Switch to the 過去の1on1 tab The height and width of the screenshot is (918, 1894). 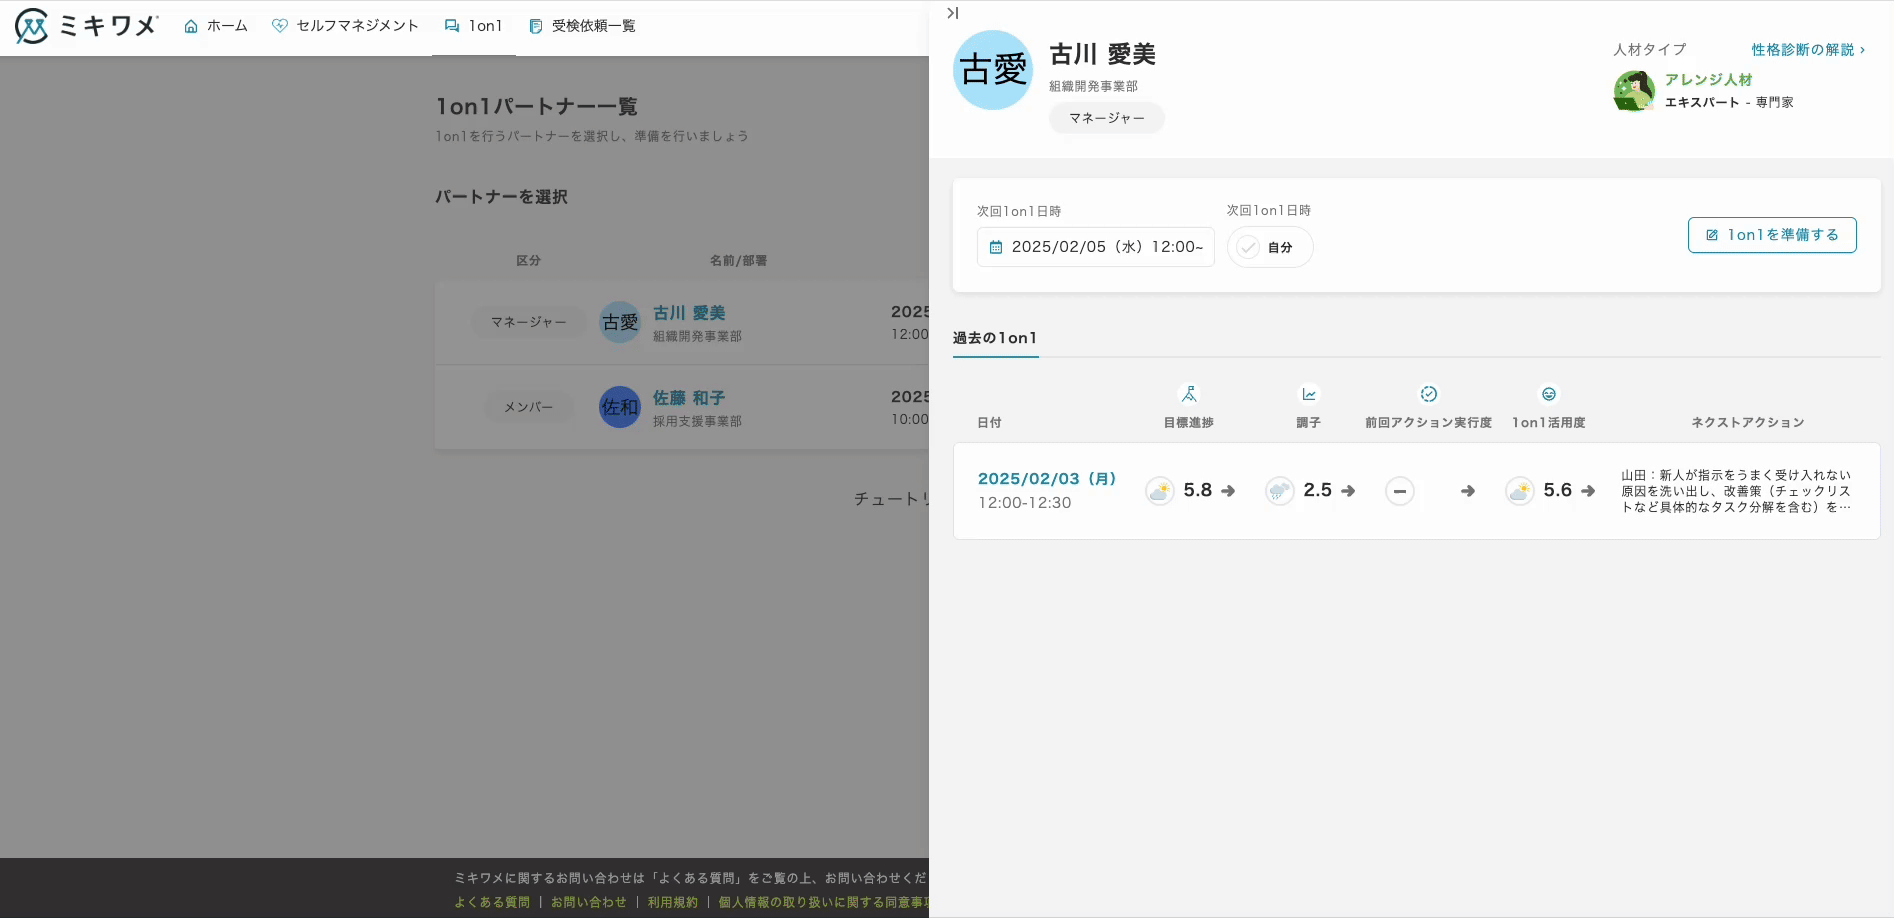[x=994, y=338]
